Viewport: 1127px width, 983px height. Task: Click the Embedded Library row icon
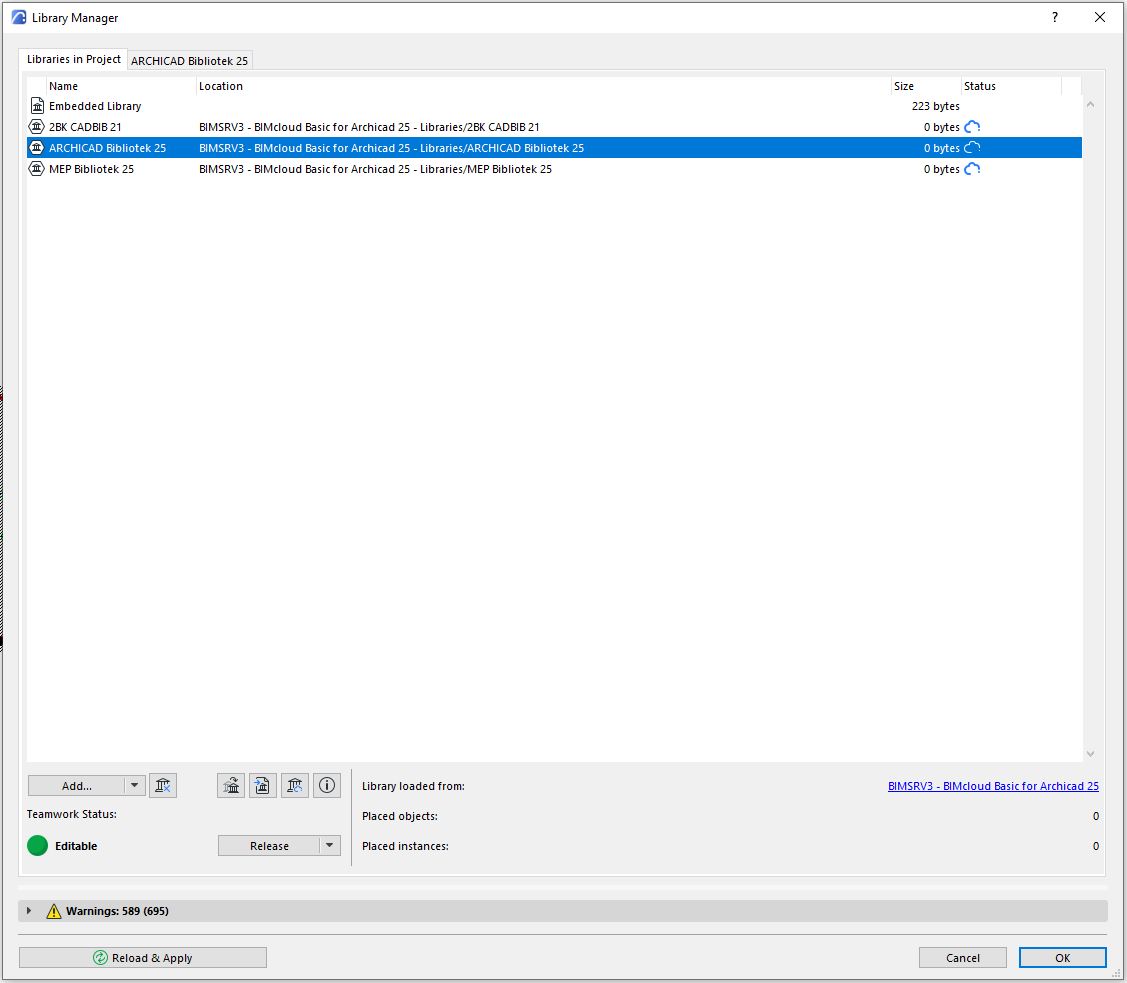tap(38, 106)
